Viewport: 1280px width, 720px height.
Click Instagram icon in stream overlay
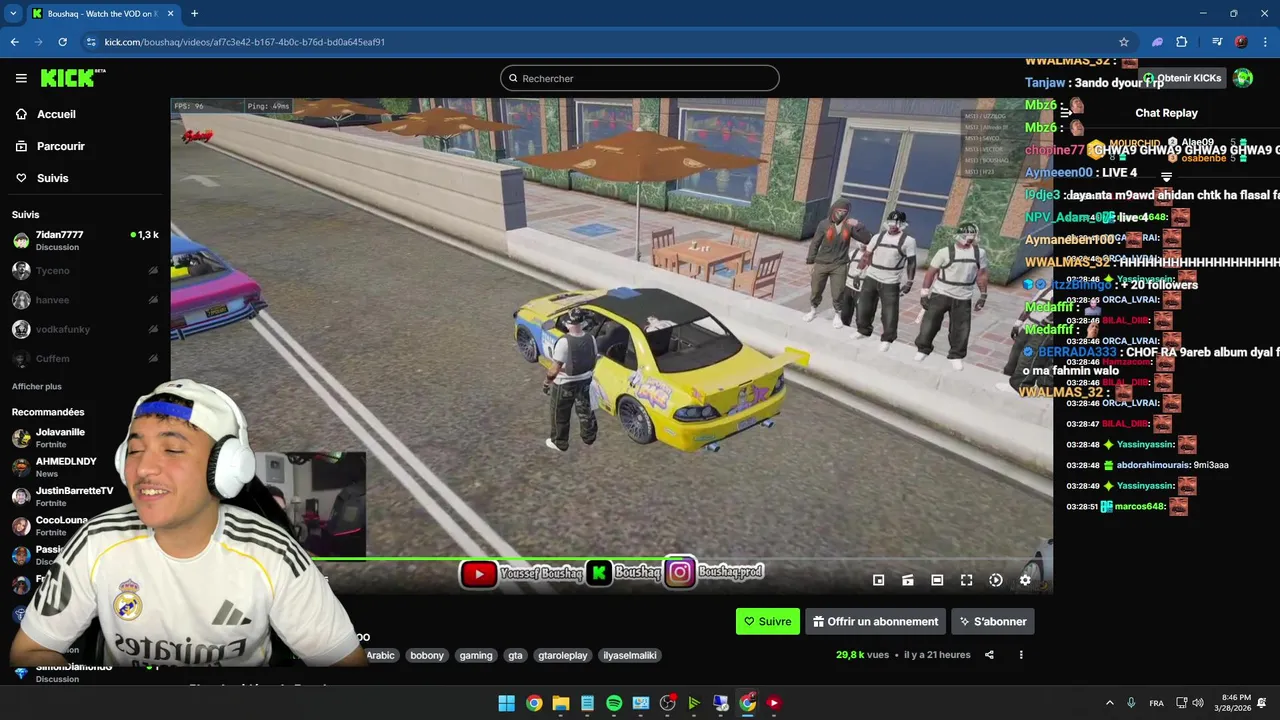[680, 573]
